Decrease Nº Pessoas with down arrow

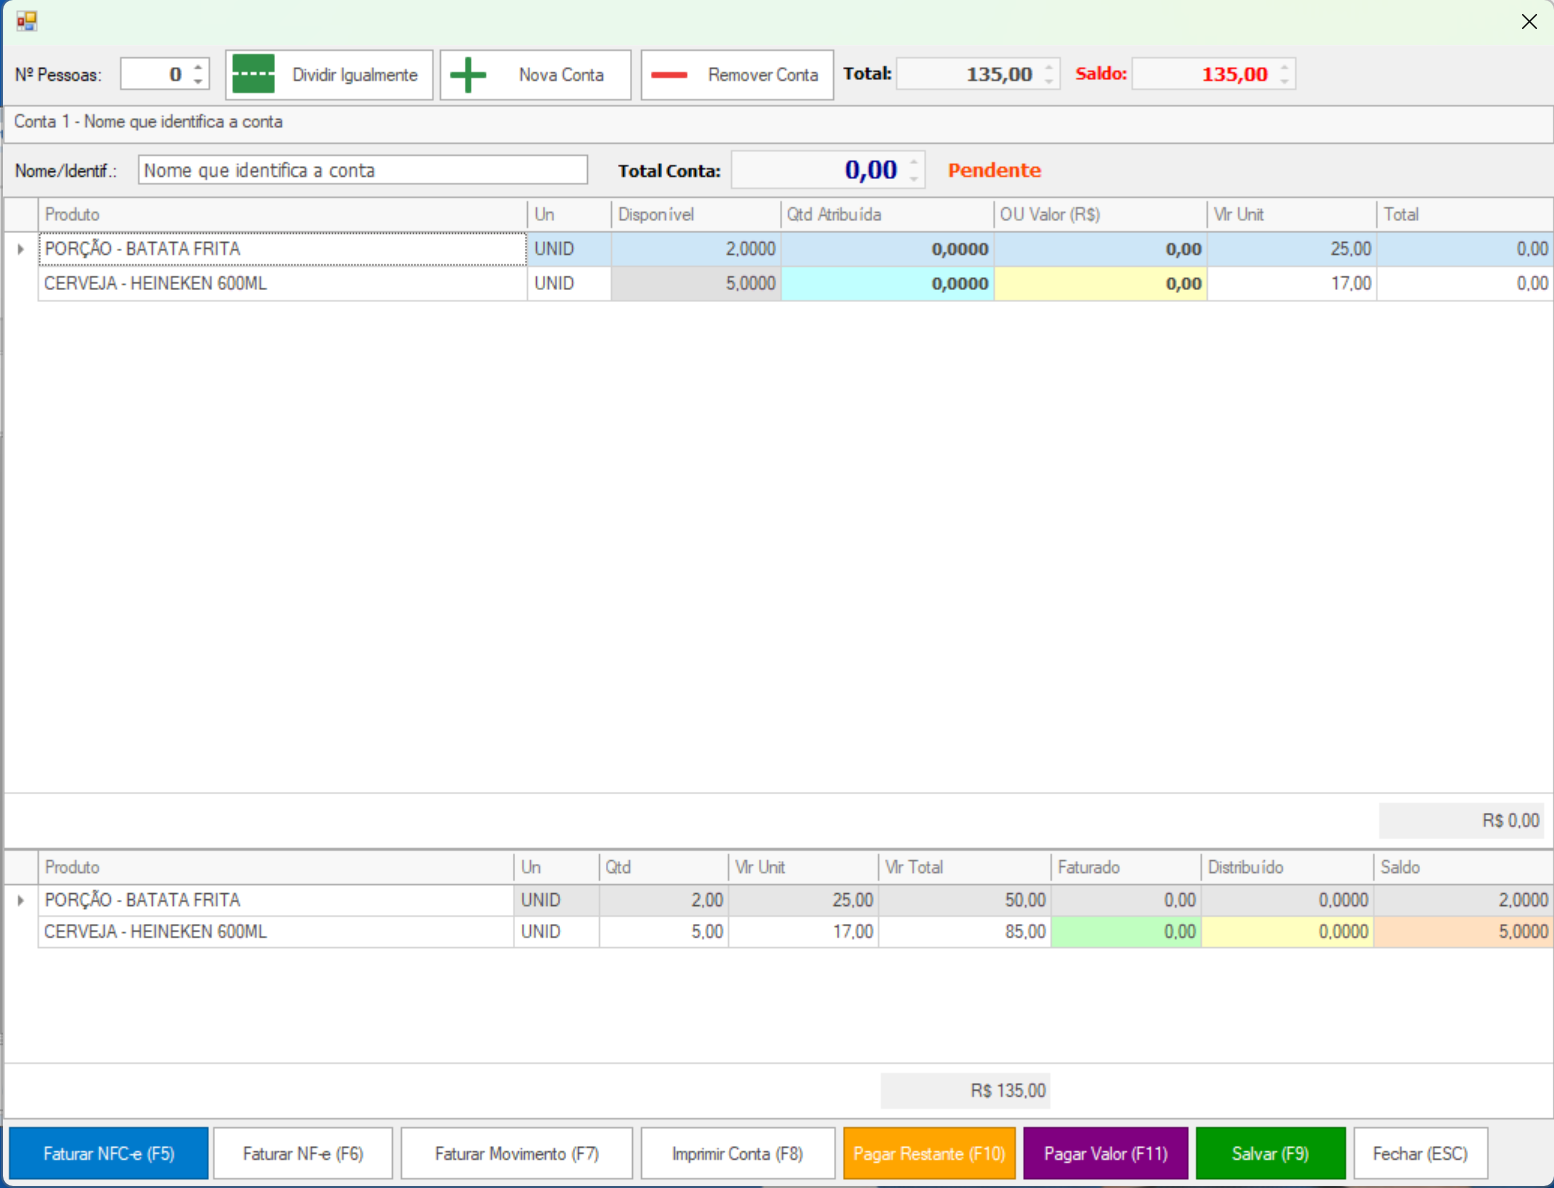point(198,81)
